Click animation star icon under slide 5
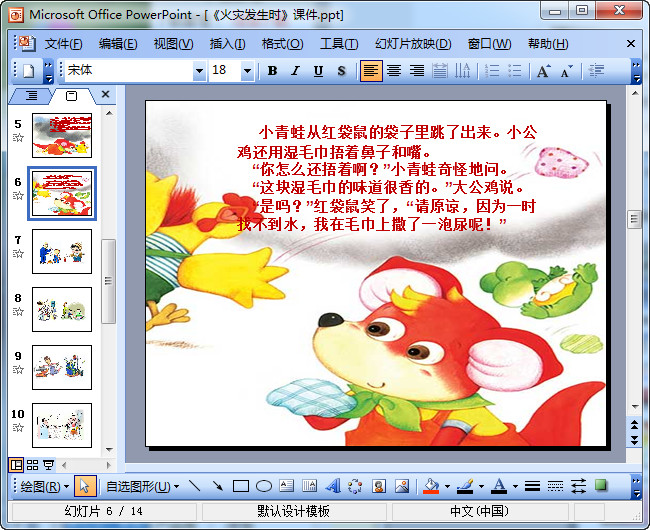The height and width of the screenshot is (530, 650). click(x=18, y=138)
